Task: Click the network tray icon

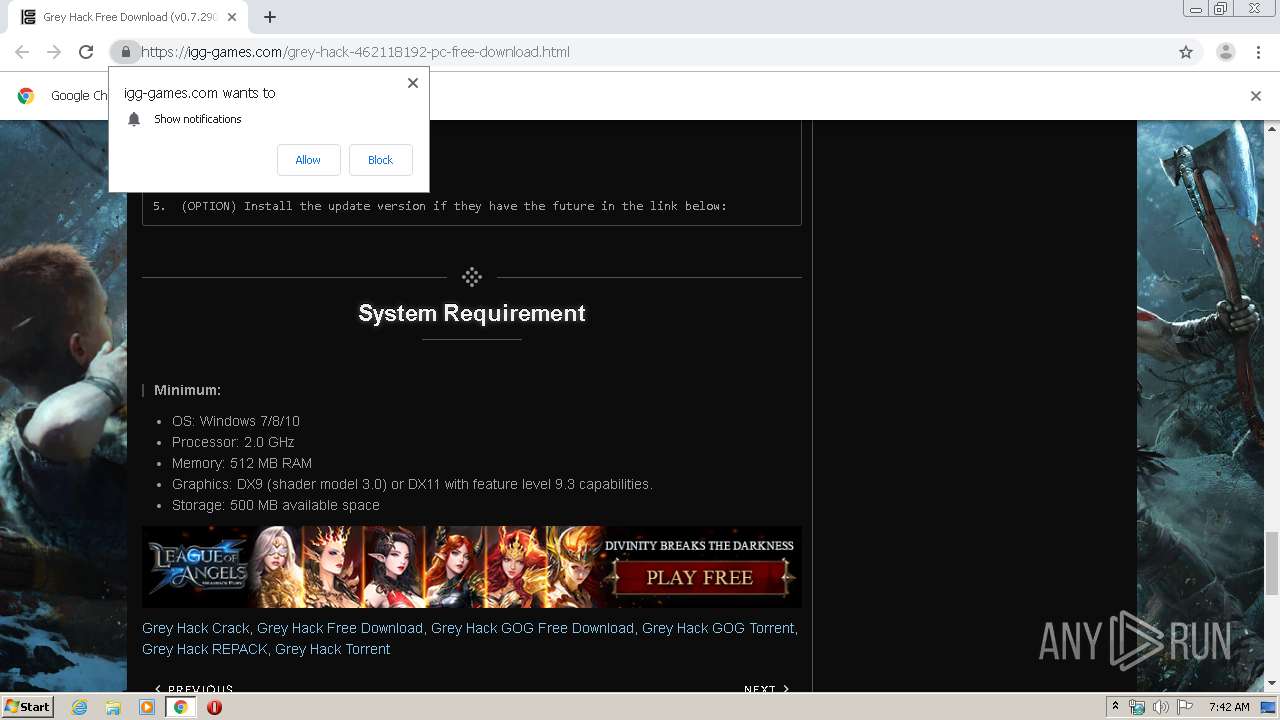Action: pos(1137,707)
